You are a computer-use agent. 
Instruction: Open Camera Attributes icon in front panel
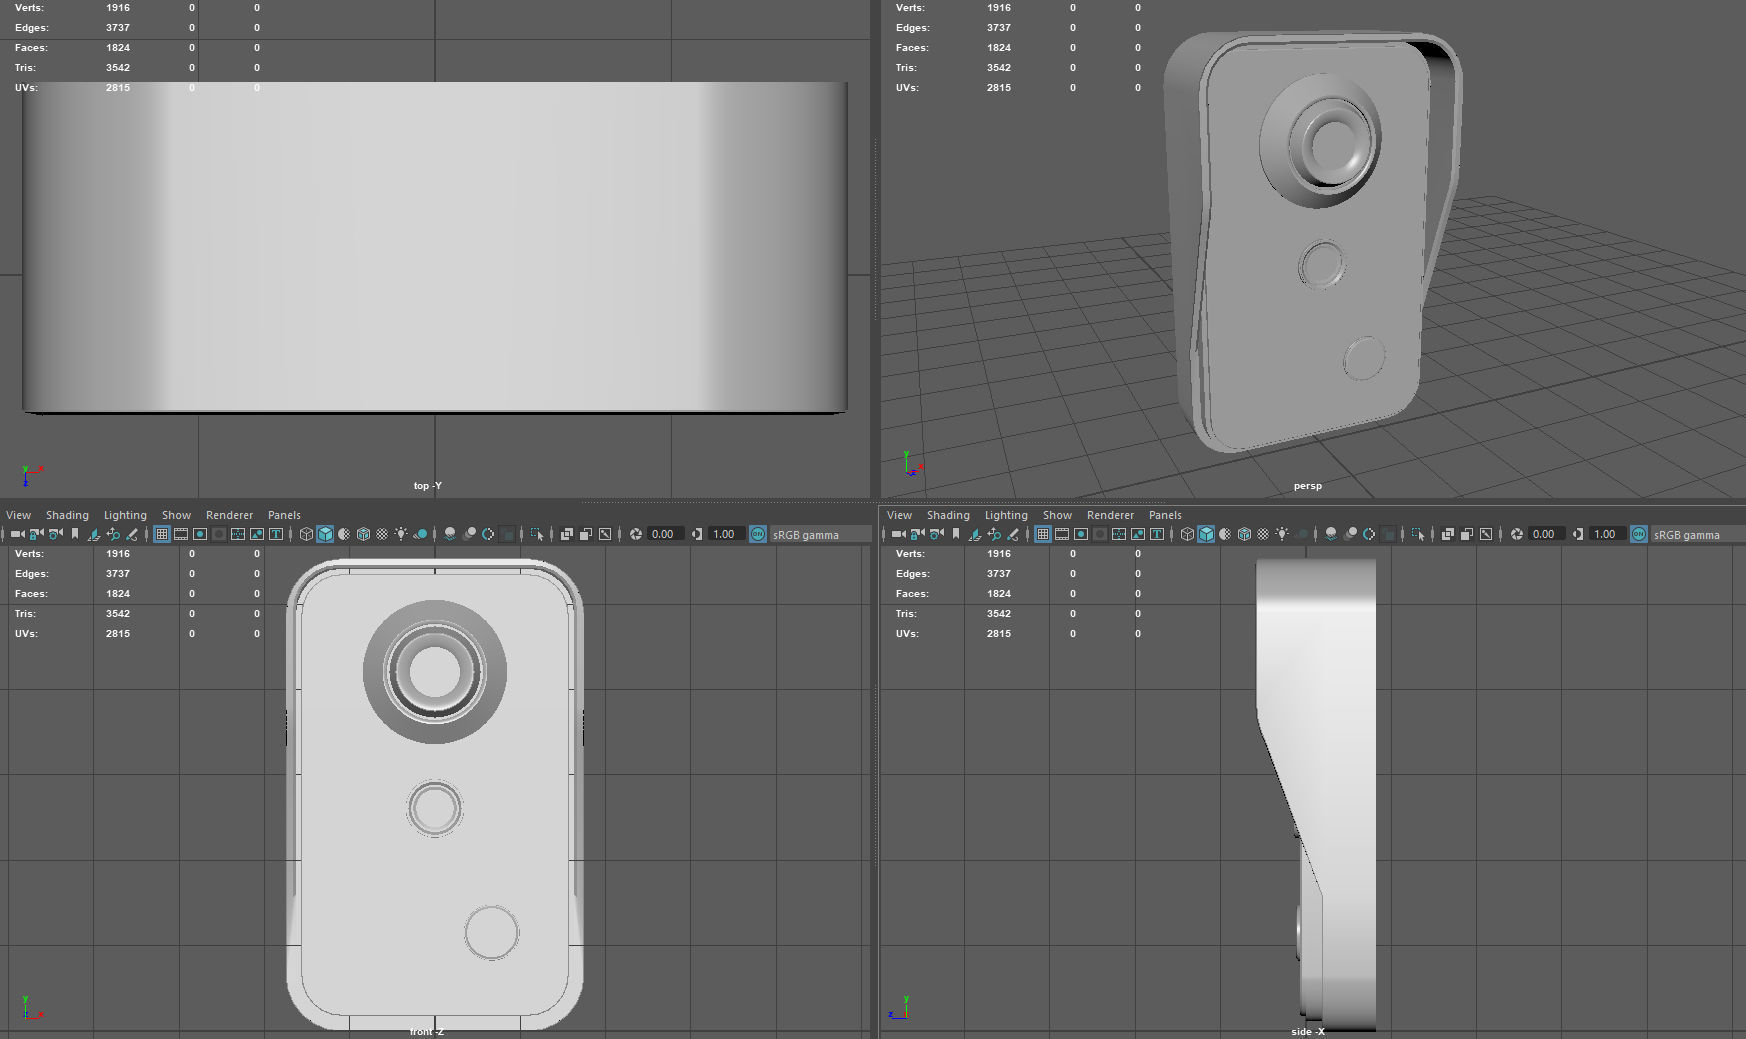(55, 534)
